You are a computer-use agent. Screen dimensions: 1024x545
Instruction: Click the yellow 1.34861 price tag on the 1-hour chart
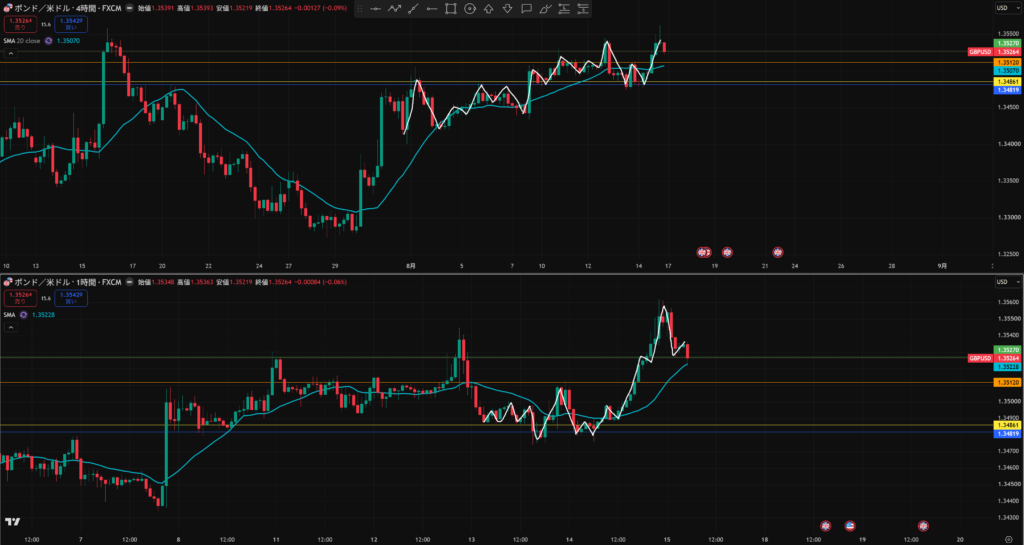coord(1006,425)
